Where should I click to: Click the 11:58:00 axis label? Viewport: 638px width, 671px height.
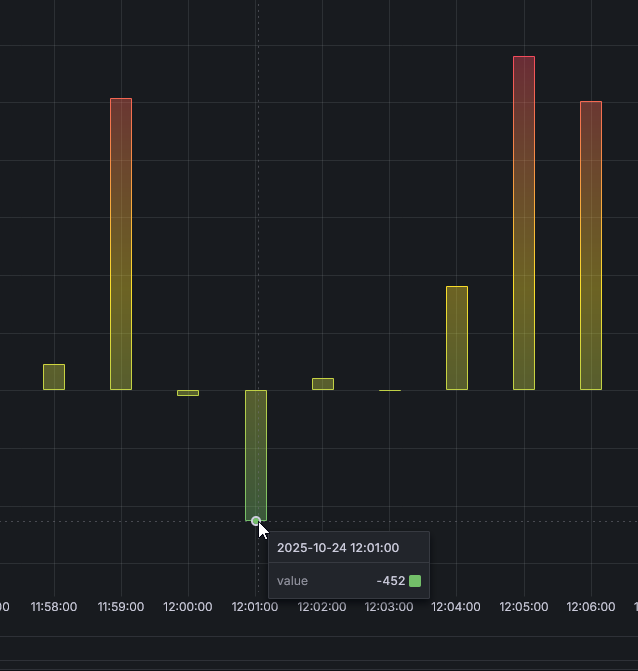54,607
